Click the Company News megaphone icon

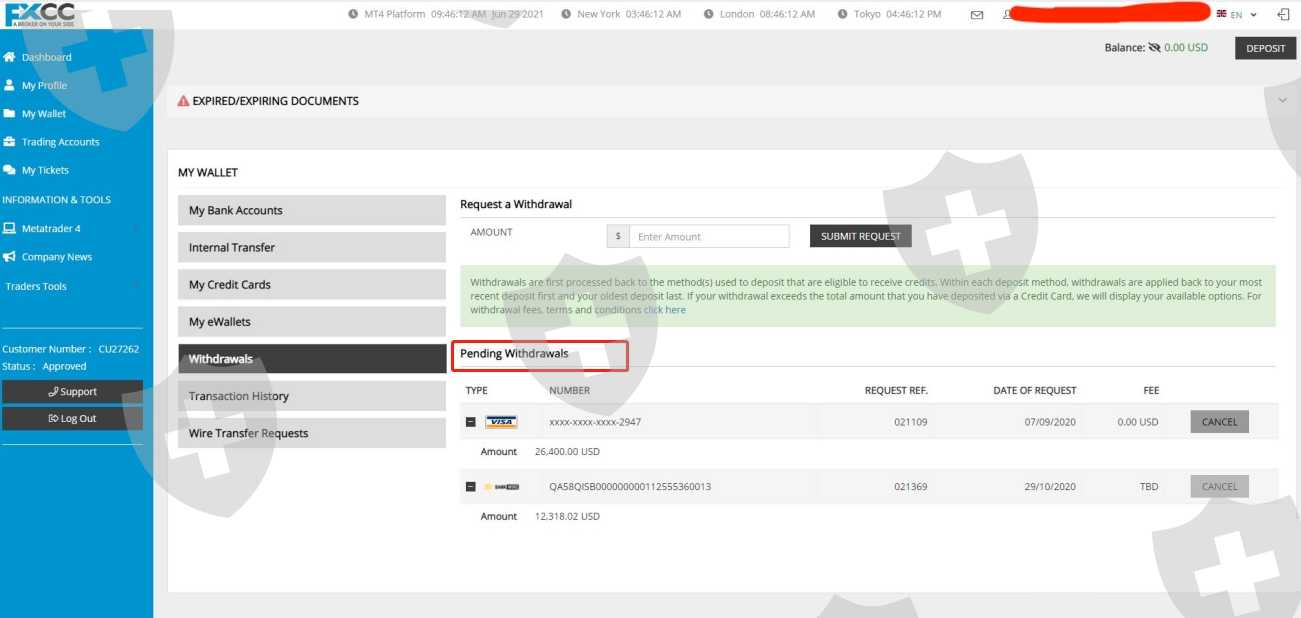coord(10,257)
